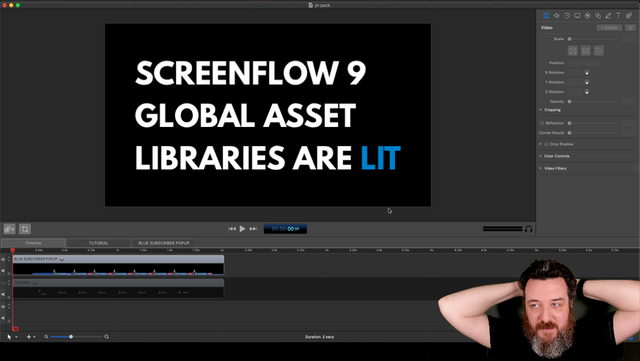
Task: Enable the Drop Shadow checkbox
Action: pyautogui.click(x=546, y=144)
